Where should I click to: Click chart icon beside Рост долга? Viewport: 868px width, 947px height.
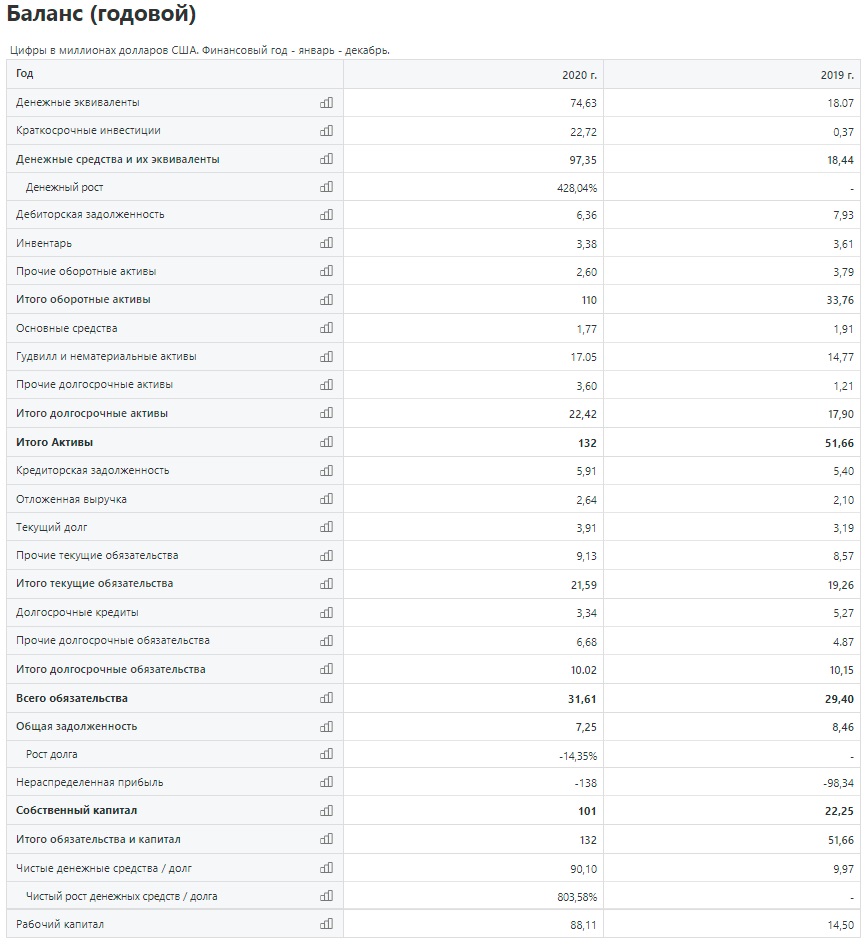point(326,754)
